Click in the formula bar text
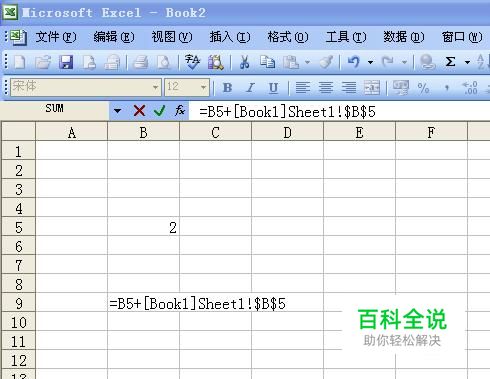The image size is (490, 379). [287, 111]
